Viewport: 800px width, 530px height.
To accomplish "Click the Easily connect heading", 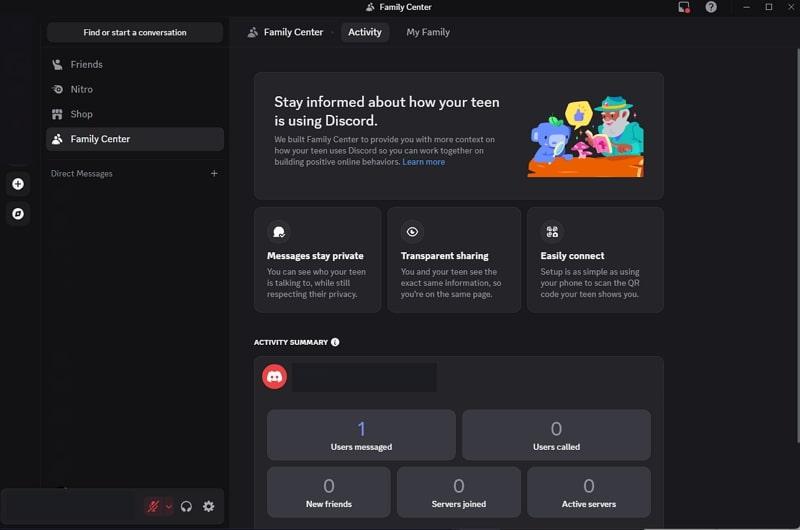I will point(572,256).
